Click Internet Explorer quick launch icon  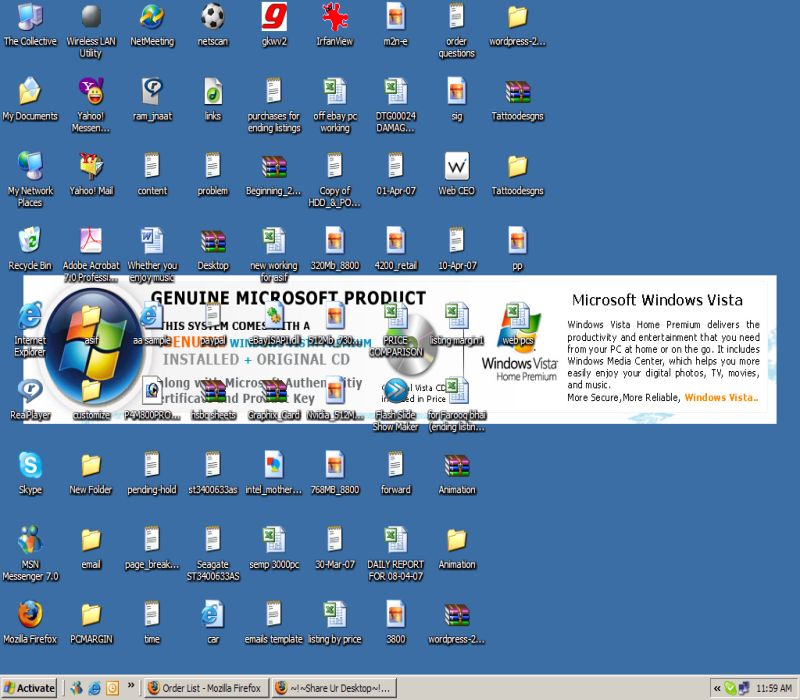(x=94, y=688)
